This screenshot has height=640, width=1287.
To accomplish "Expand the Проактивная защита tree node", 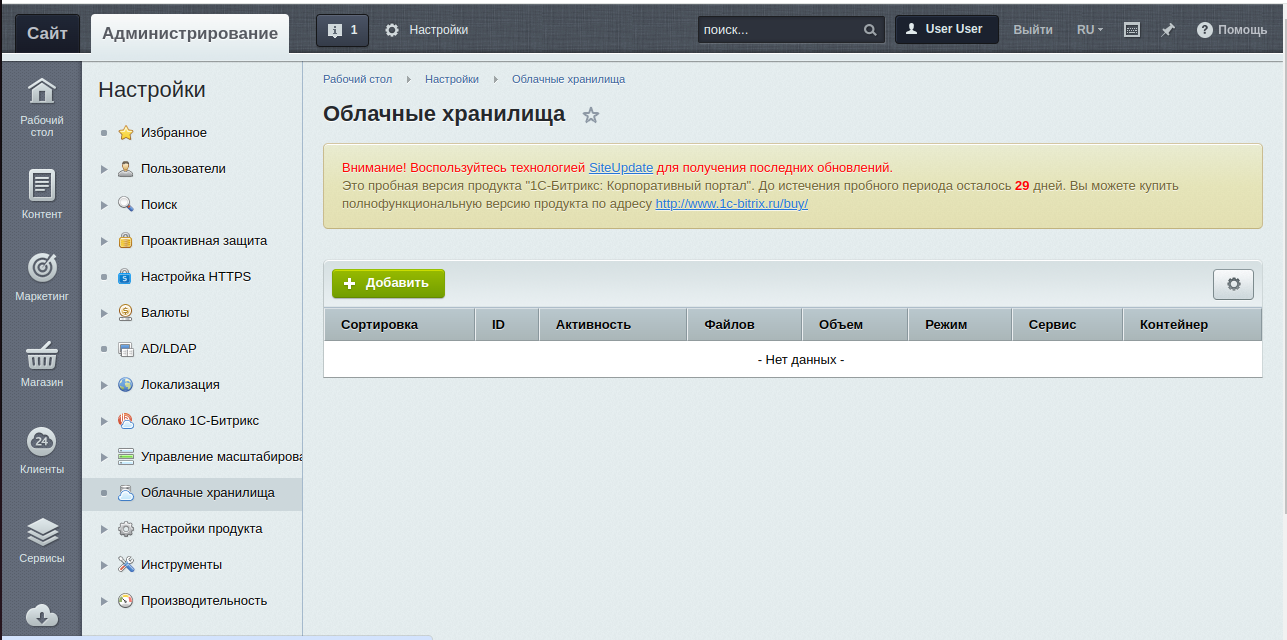I will click(104, 241).
